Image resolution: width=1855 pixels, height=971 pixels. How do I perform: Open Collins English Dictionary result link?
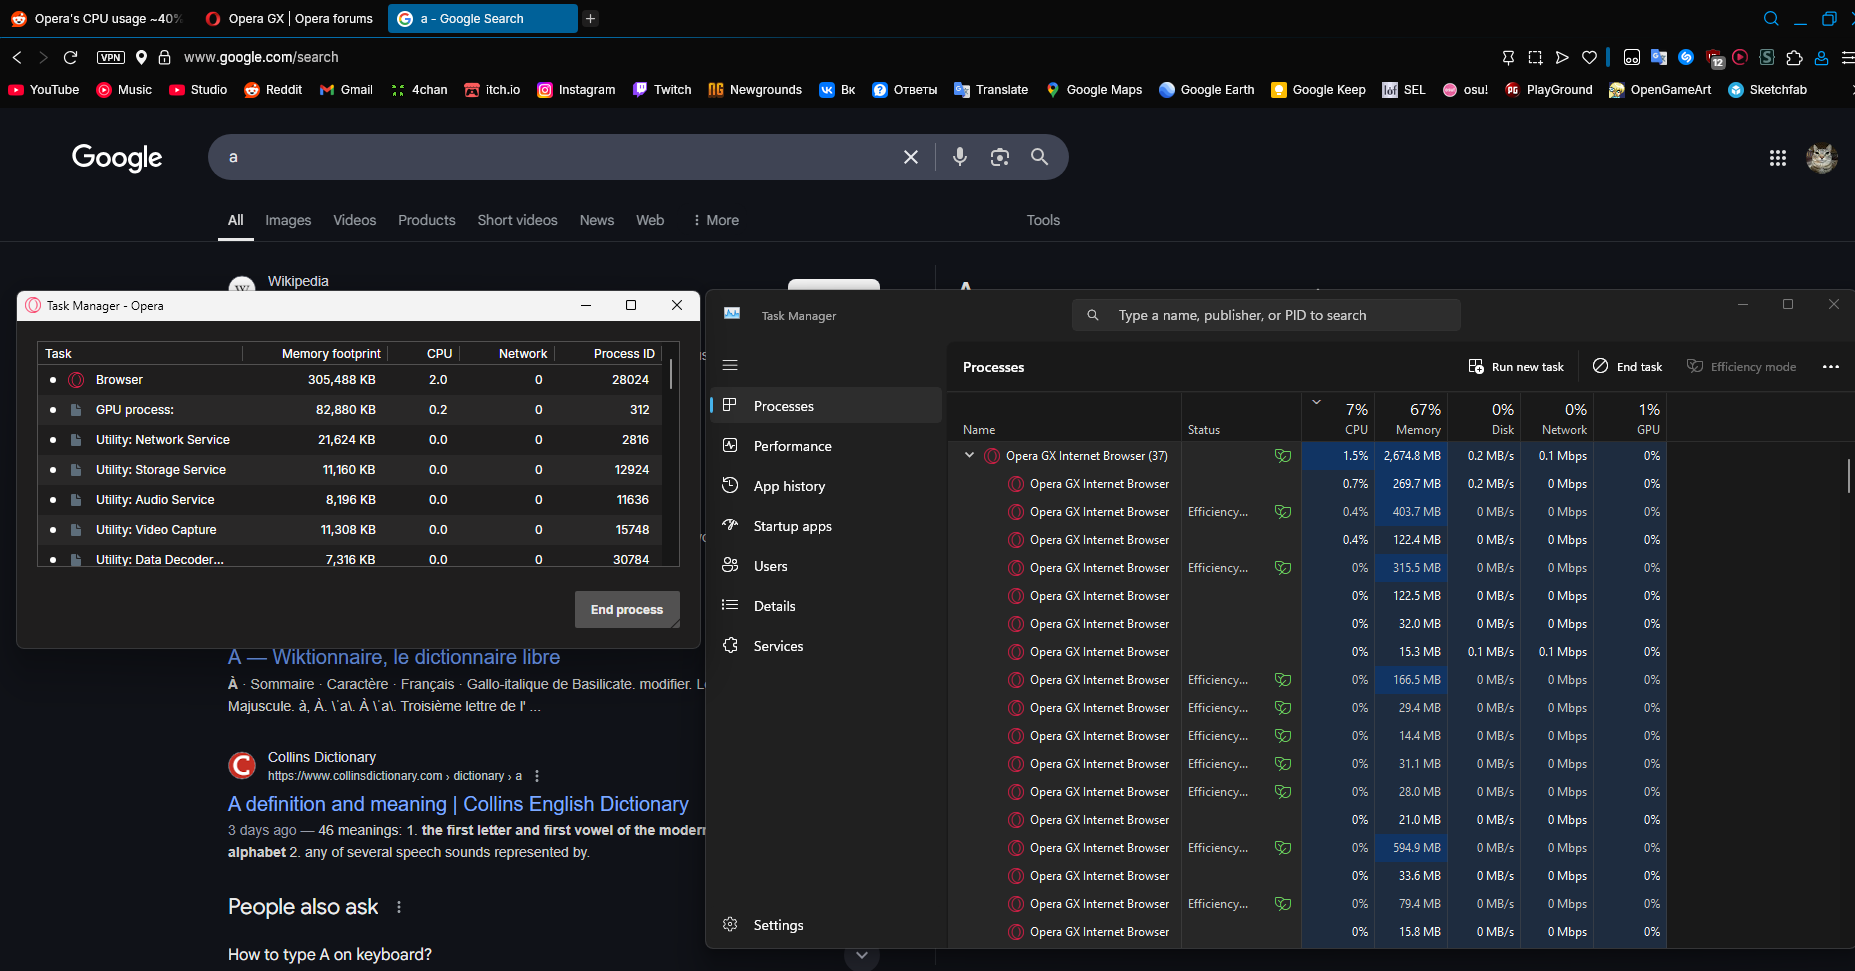(458, 804)
